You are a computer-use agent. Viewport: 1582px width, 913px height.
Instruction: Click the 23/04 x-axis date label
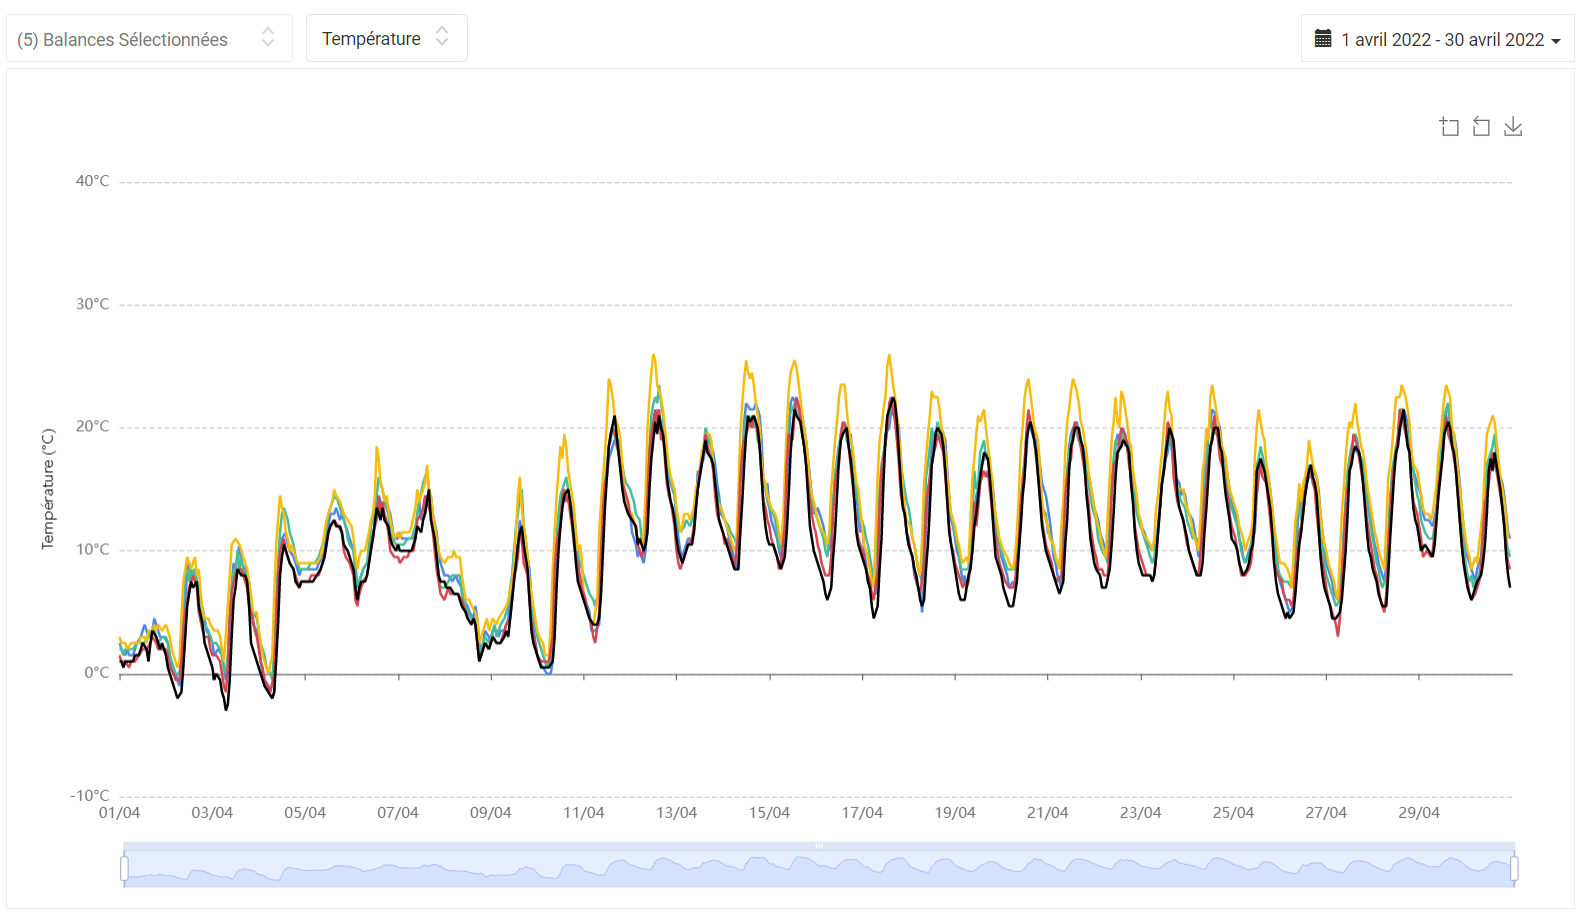pyautogui.click(x=1140, y=813)
